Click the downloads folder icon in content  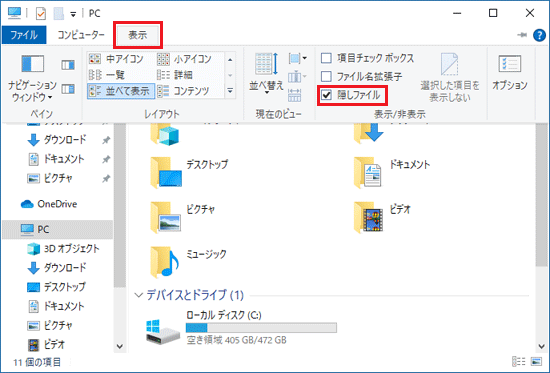(x=368, y=133)
